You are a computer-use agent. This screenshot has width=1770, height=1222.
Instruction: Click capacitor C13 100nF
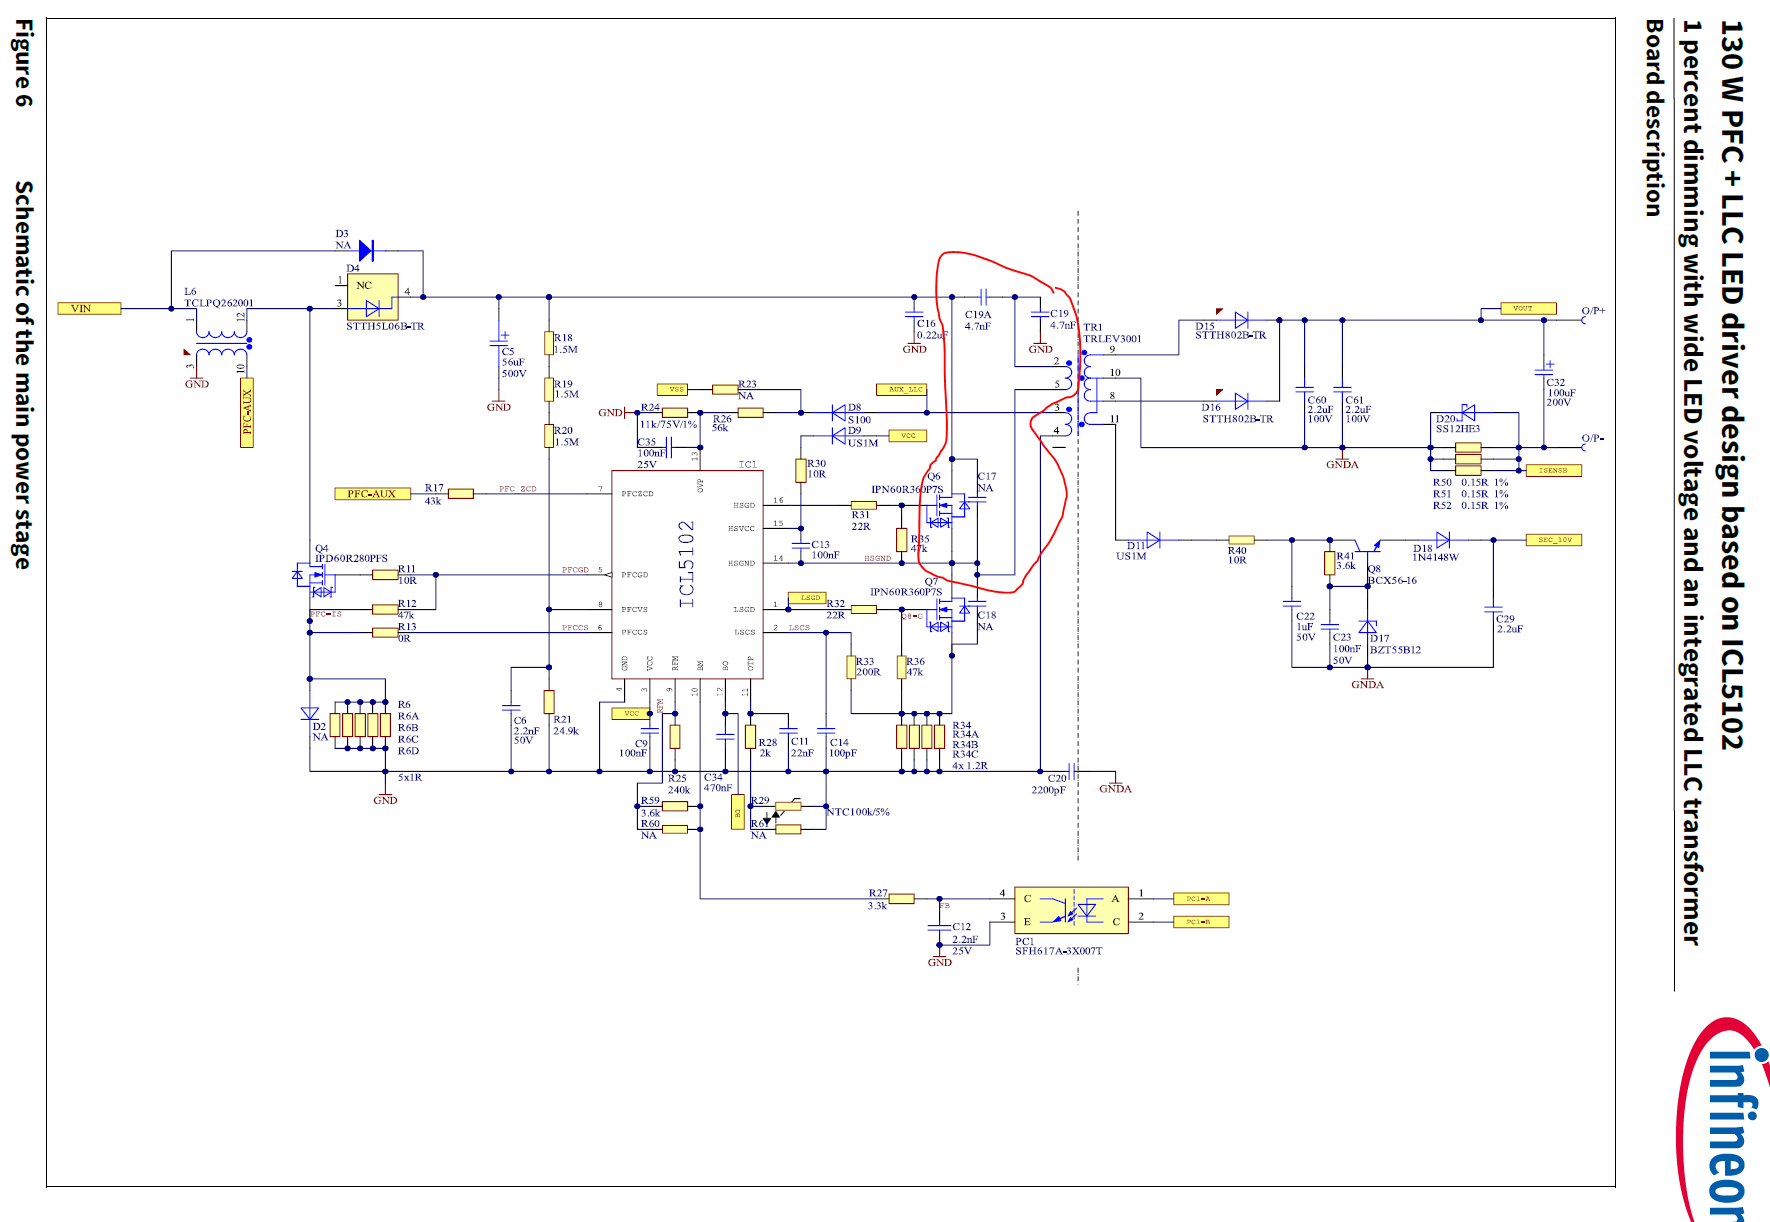(x=800, y=545)
